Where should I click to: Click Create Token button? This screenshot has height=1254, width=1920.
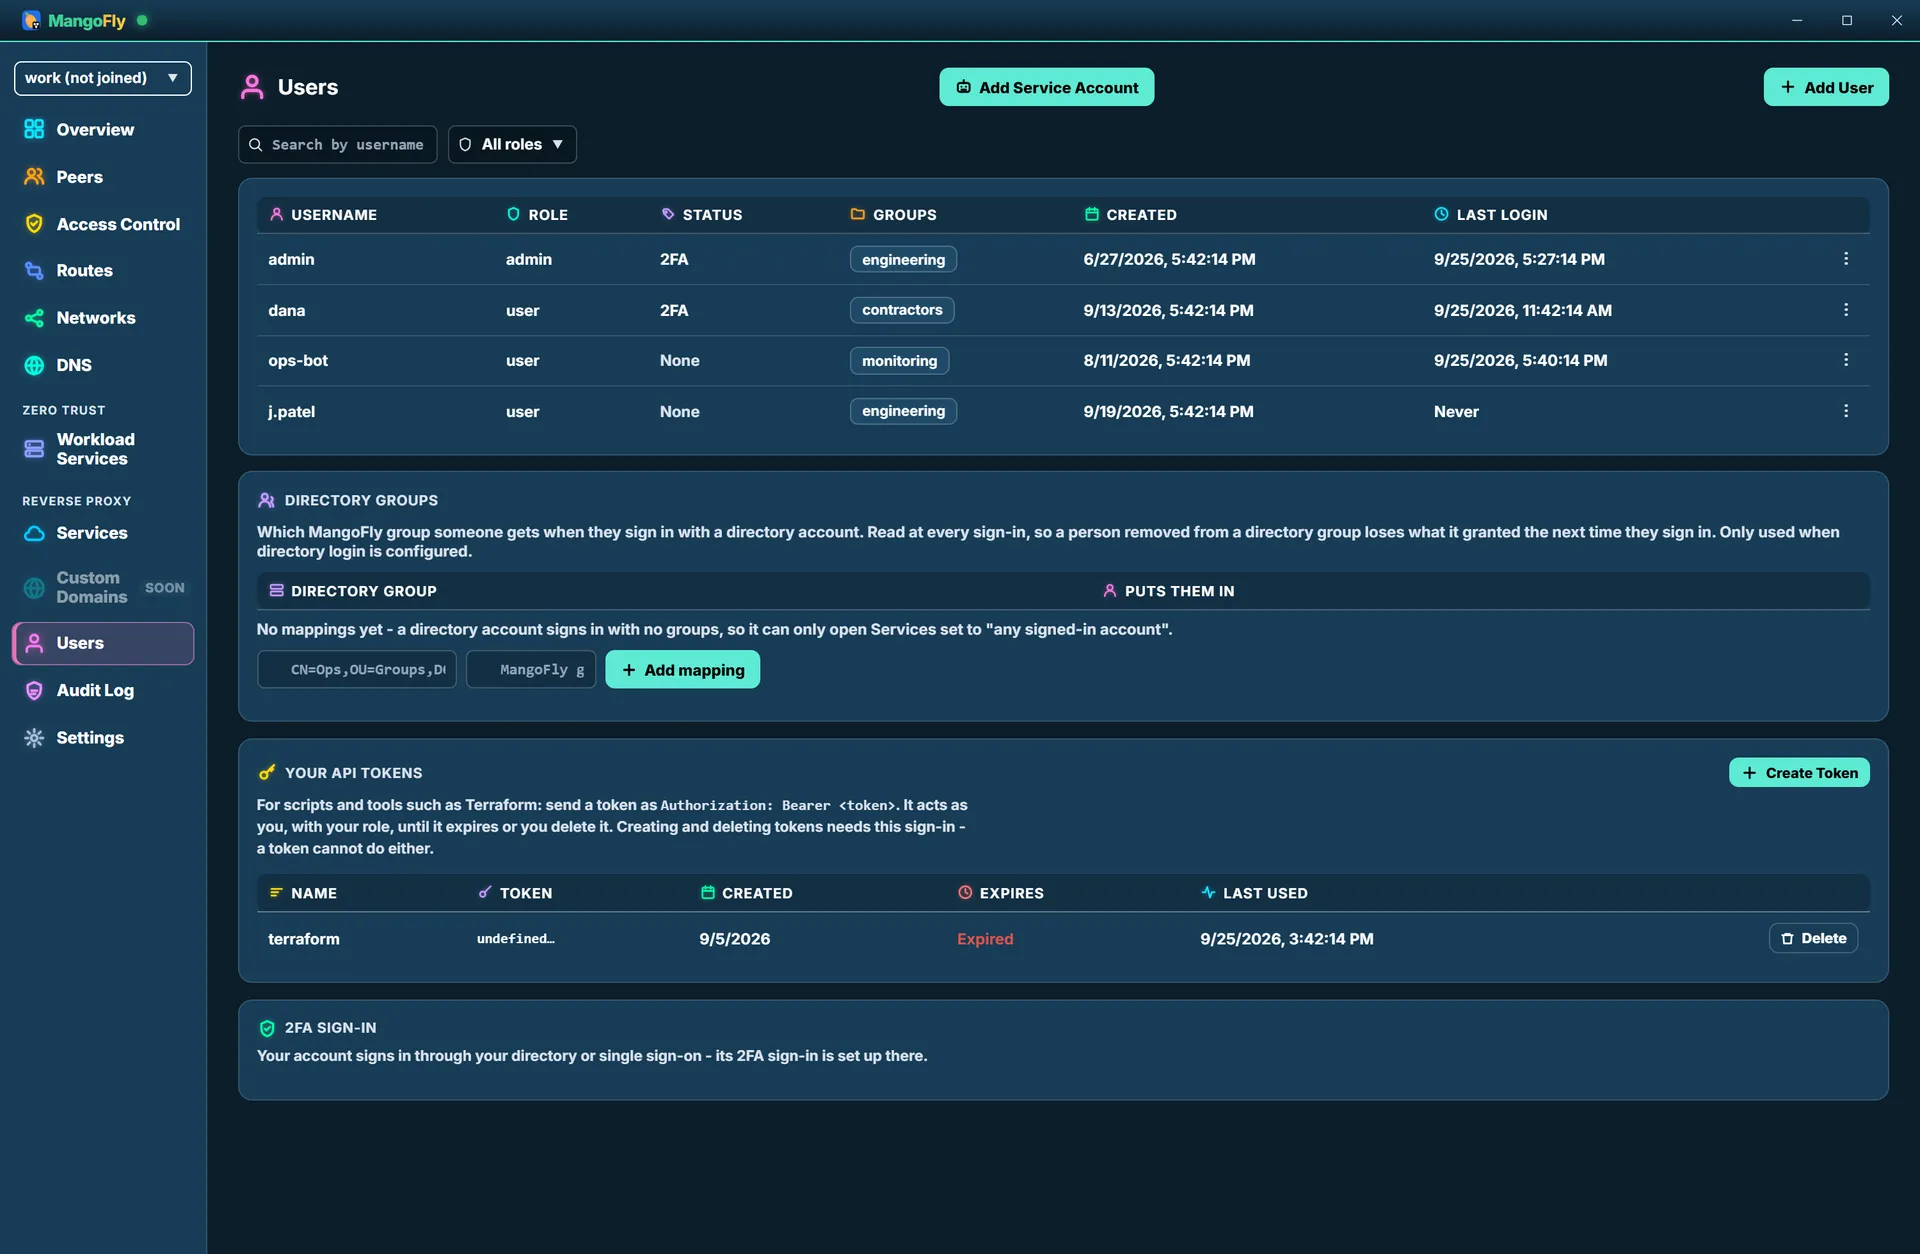[1799, 772]
